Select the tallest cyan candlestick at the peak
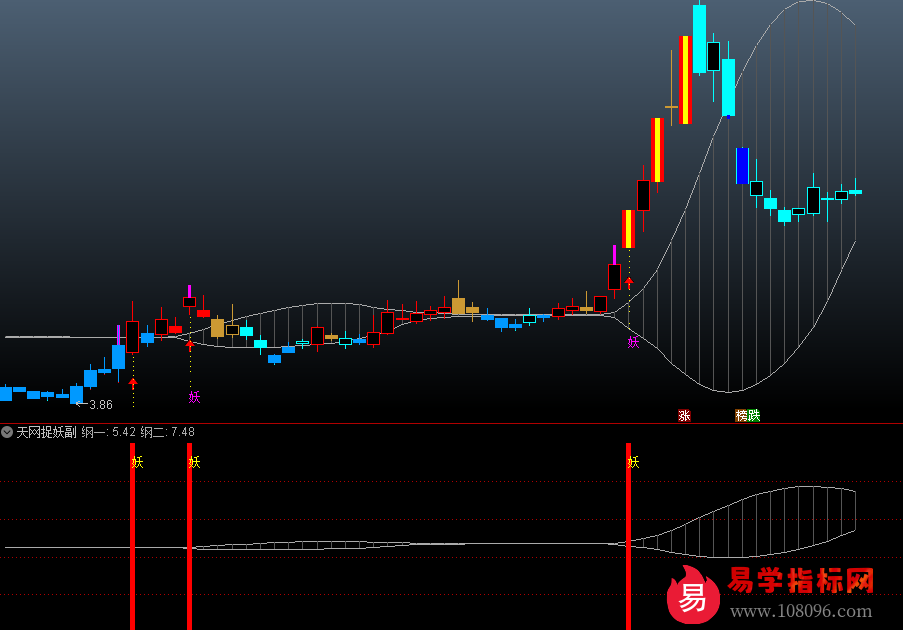 click(x=699, y=38)
